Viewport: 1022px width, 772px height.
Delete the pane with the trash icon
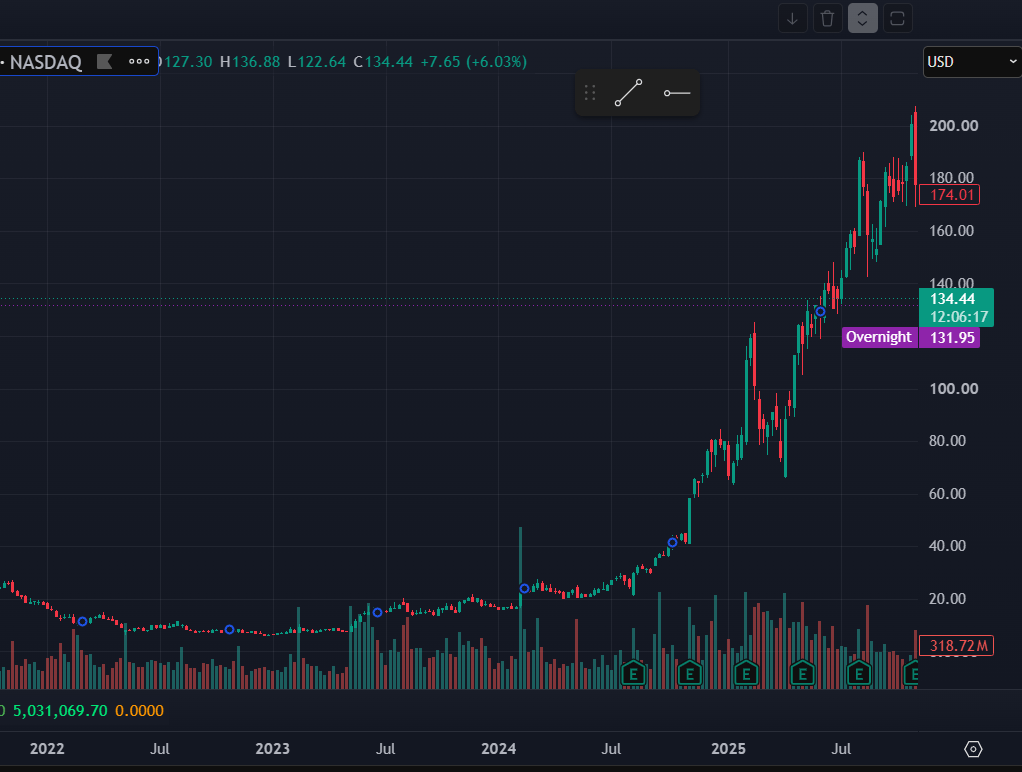pyautogui.click(x=827, y=18)
